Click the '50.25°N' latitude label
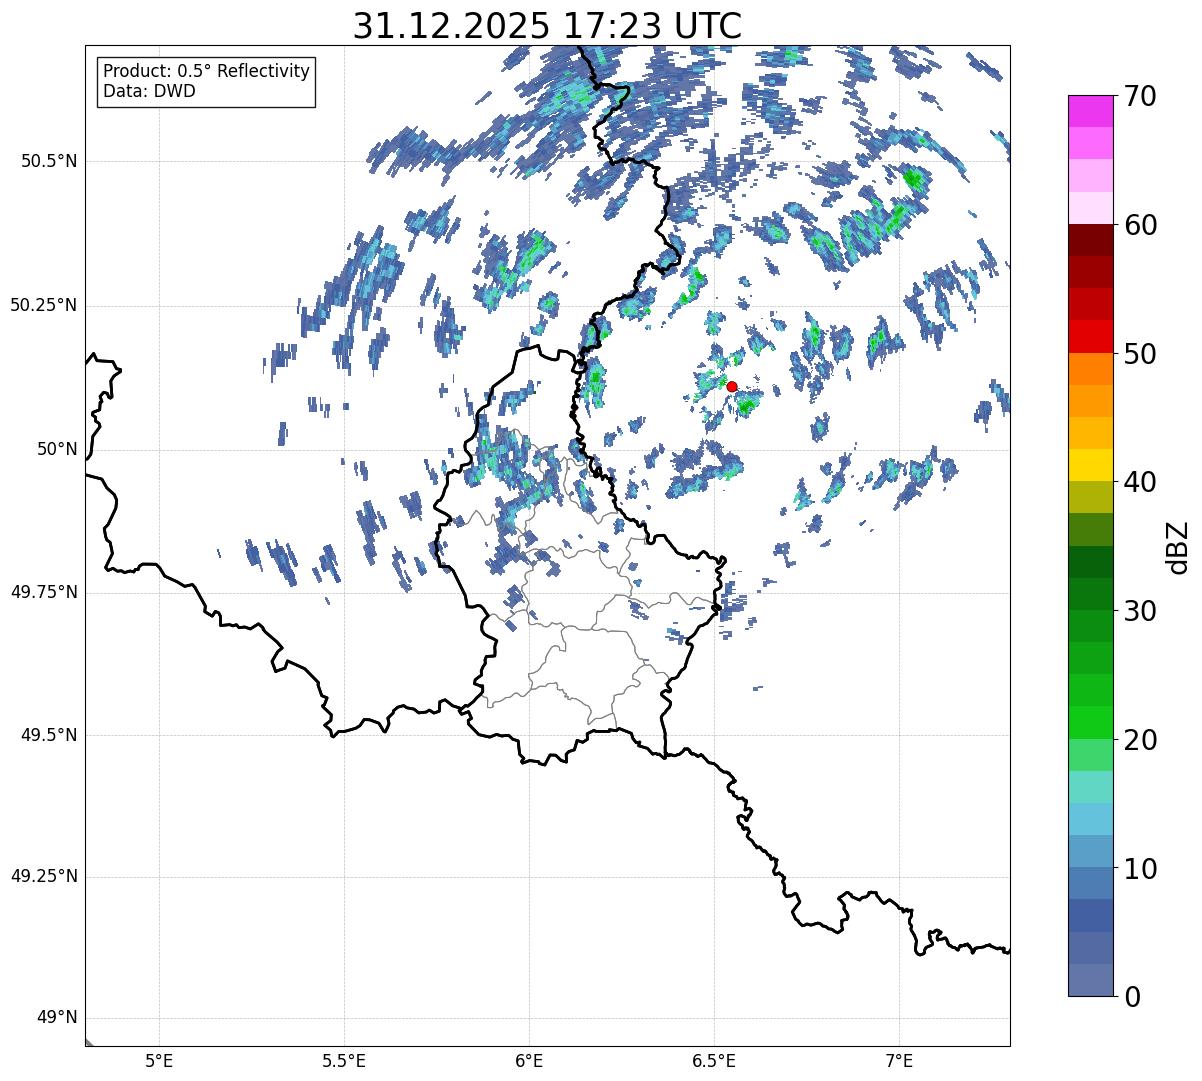 (x=44, y=305)
